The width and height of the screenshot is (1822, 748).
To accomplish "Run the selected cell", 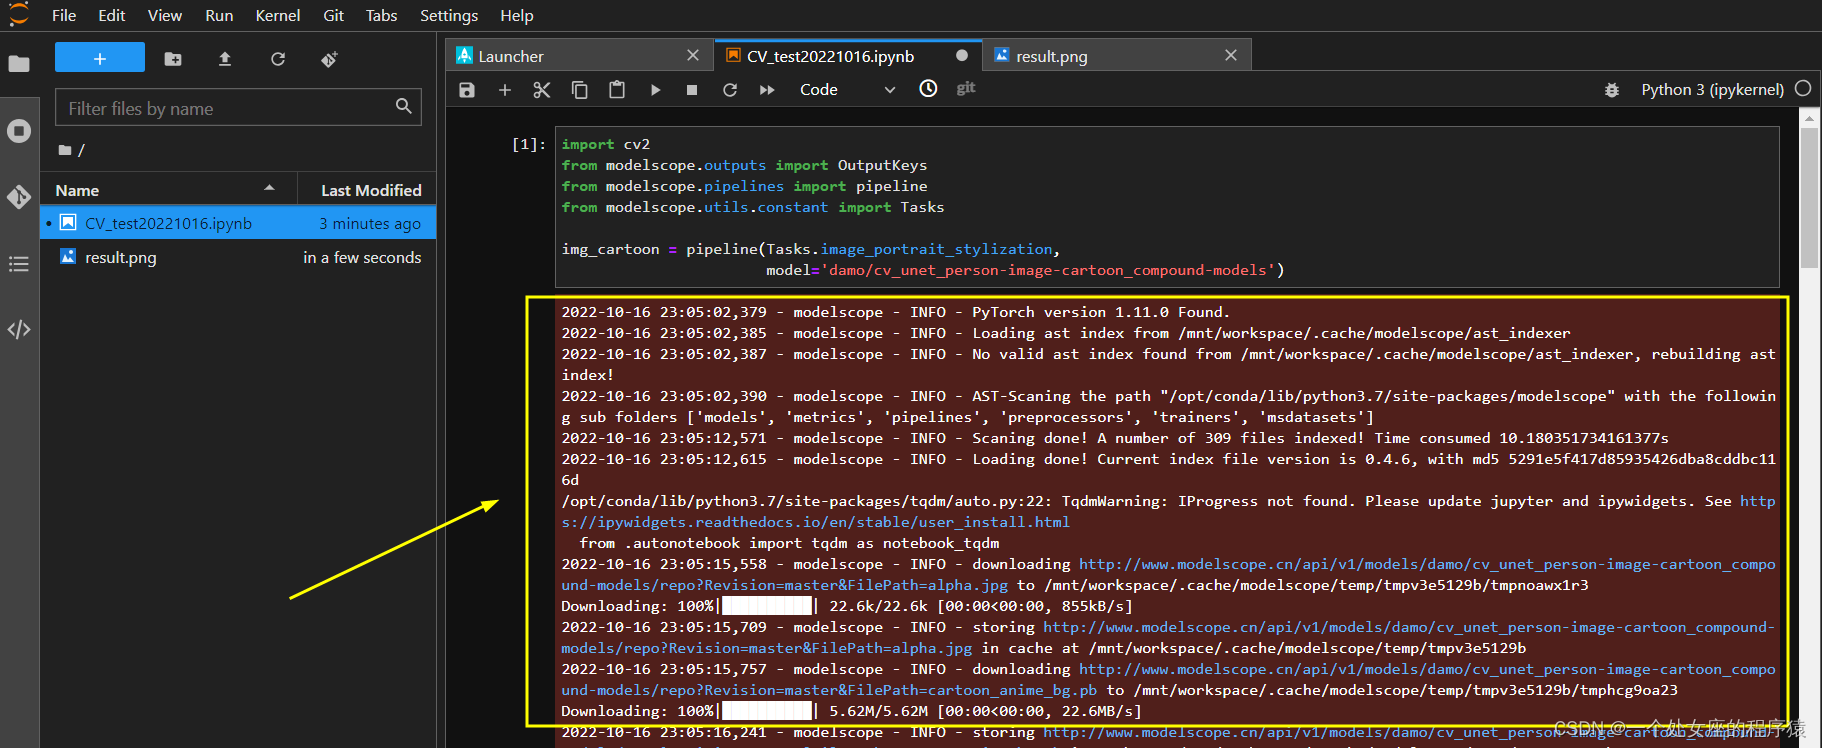I will pyautogui.click(x=655, y=90).
